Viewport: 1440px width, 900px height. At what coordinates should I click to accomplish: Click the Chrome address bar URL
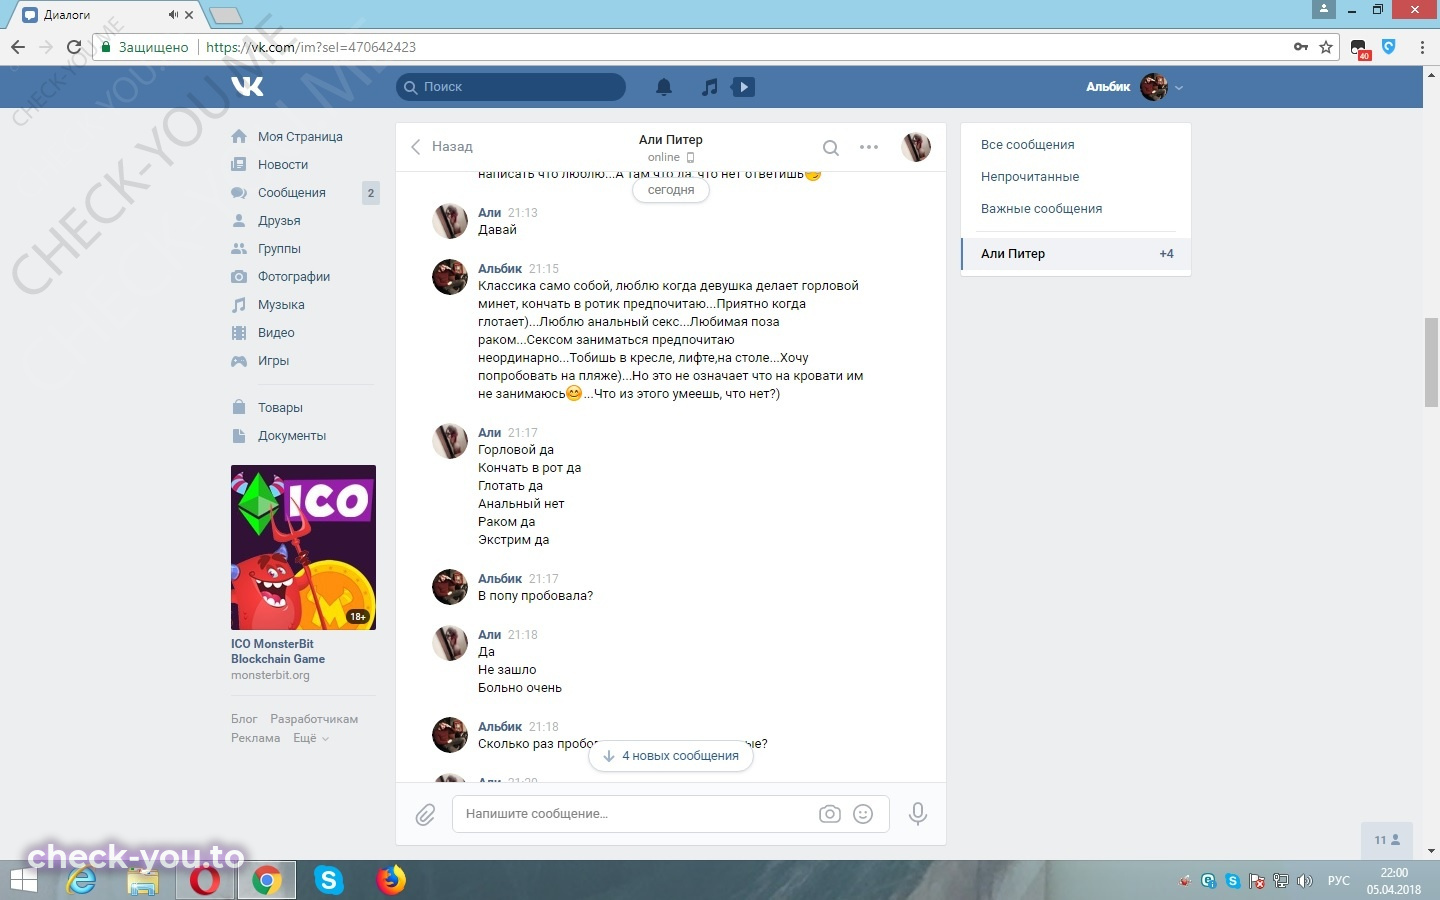(311, 47)
